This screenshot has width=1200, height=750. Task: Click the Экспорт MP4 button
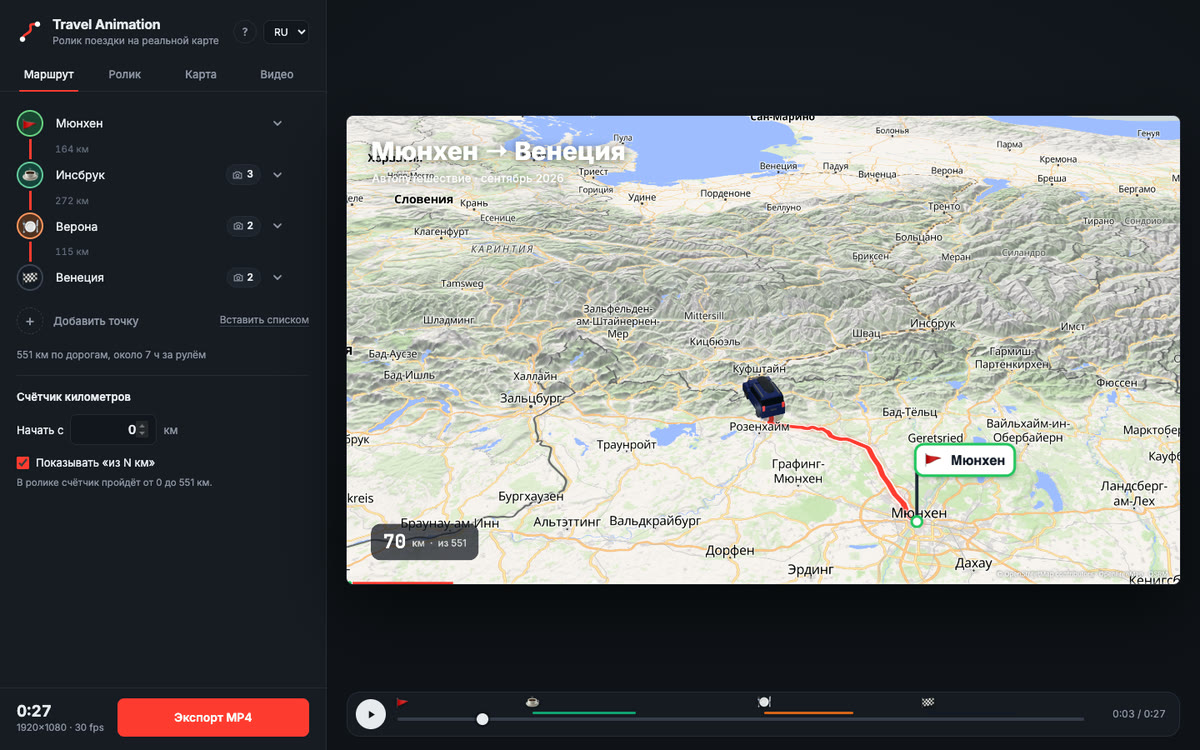click(x=213, y=718)
